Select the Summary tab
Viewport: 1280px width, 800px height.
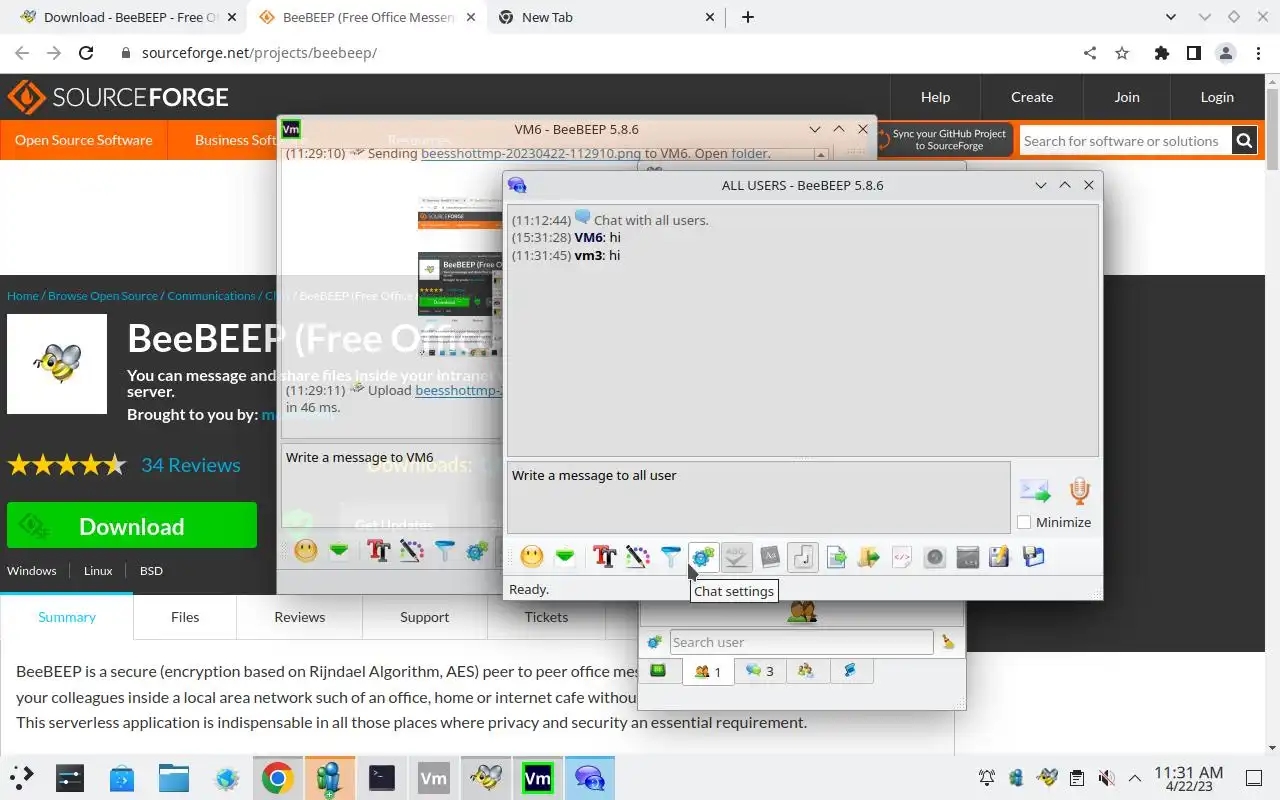pyautogui.click(x=67, y=617)
